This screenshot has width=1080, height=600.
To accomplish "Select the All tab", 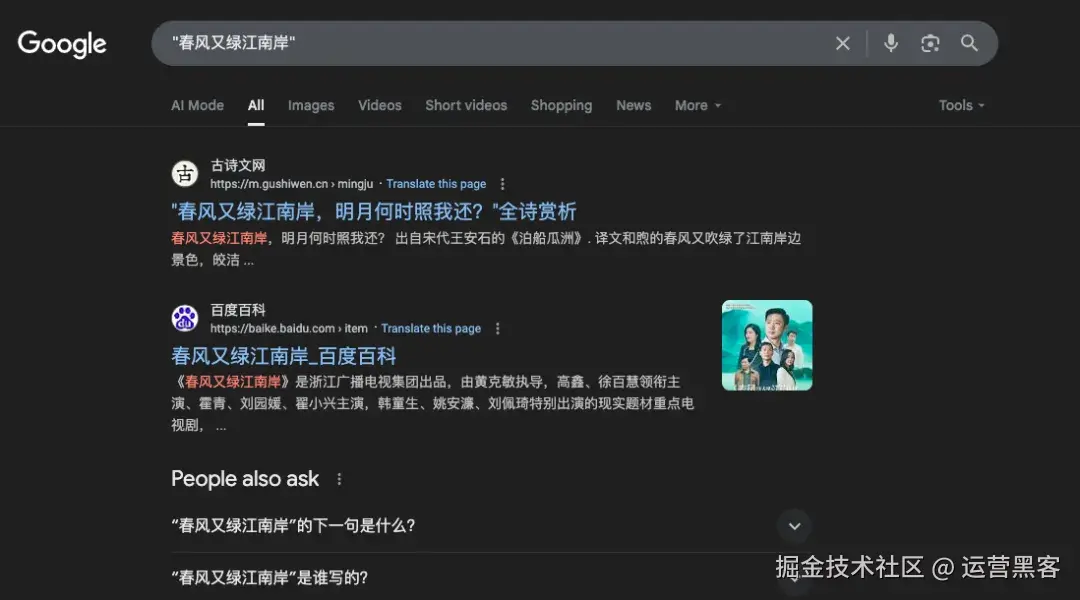I will (256, 105).
